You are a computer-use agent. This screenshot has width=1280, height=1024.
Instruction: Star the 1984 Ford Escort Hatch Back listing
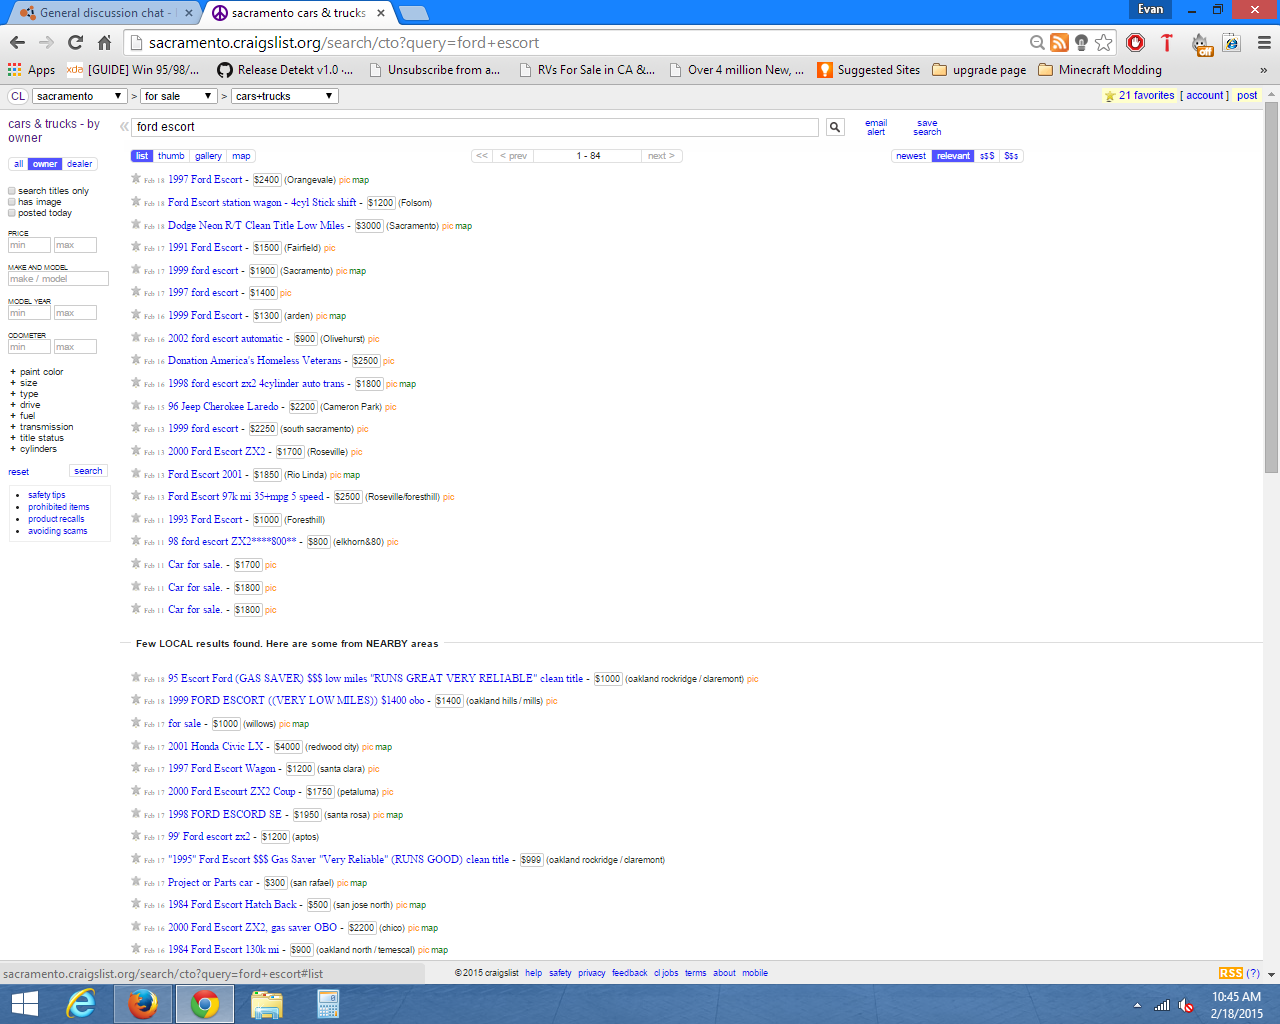tap(136, 903)
